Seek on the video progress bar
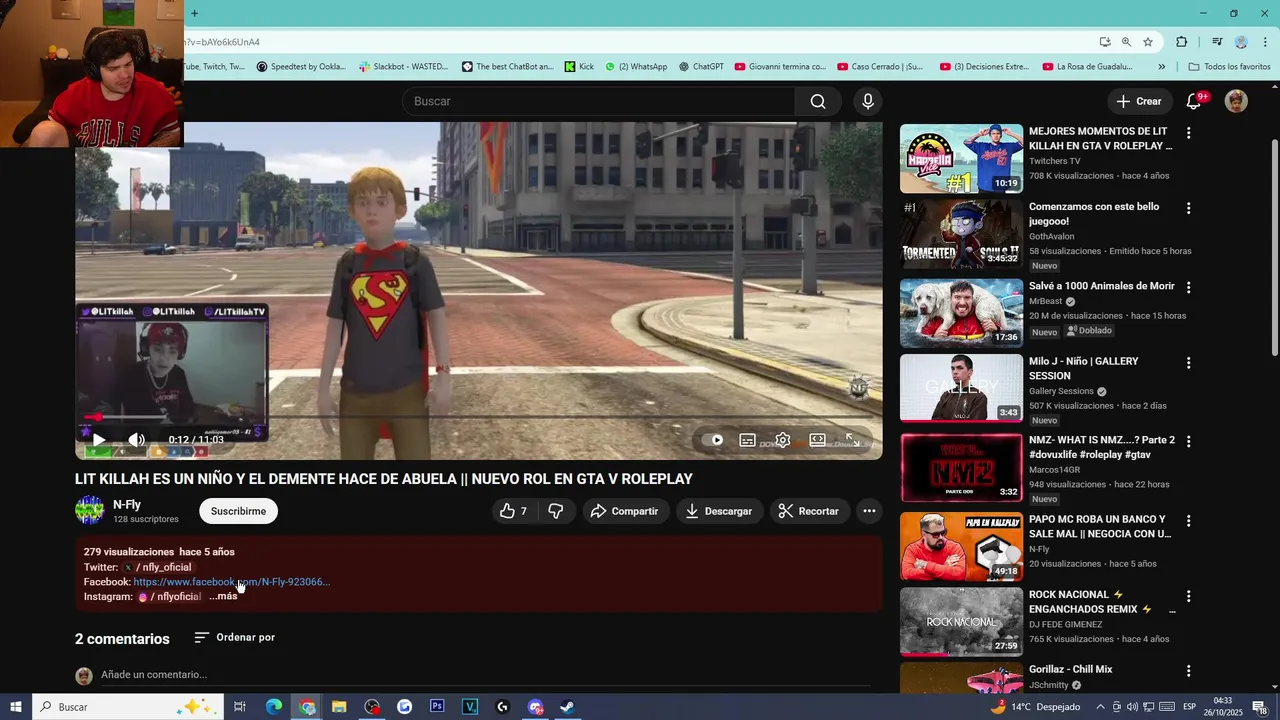 479,417
